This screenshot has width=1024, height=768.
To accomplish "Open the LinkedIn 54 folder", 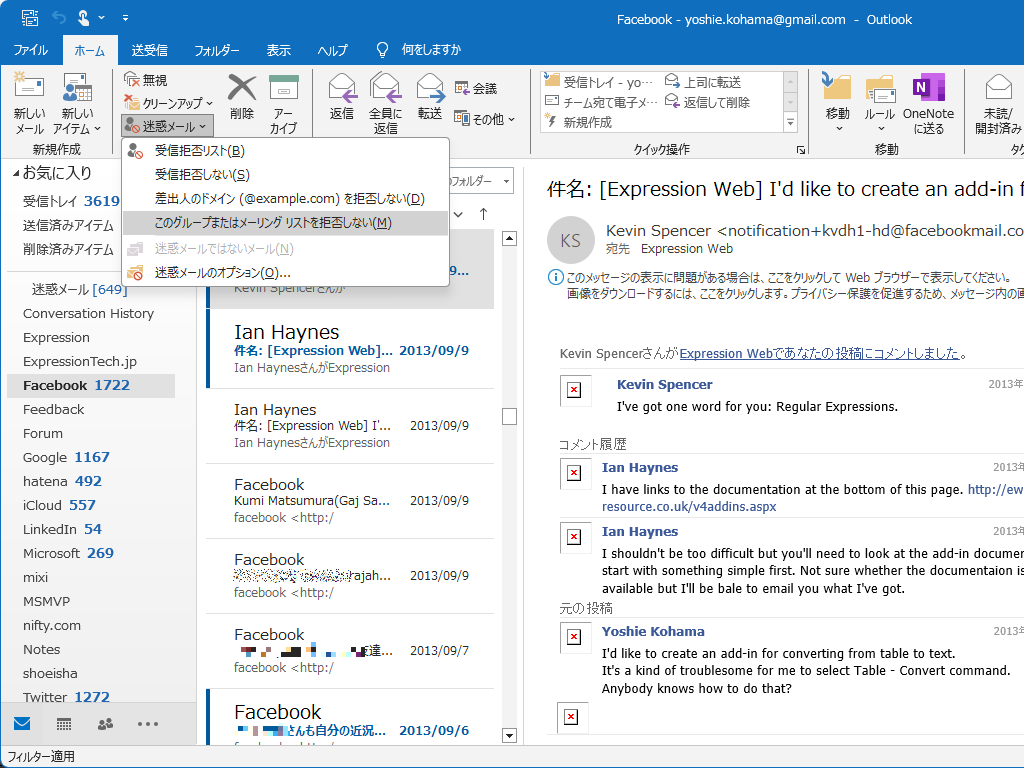I will click(62, 529).
